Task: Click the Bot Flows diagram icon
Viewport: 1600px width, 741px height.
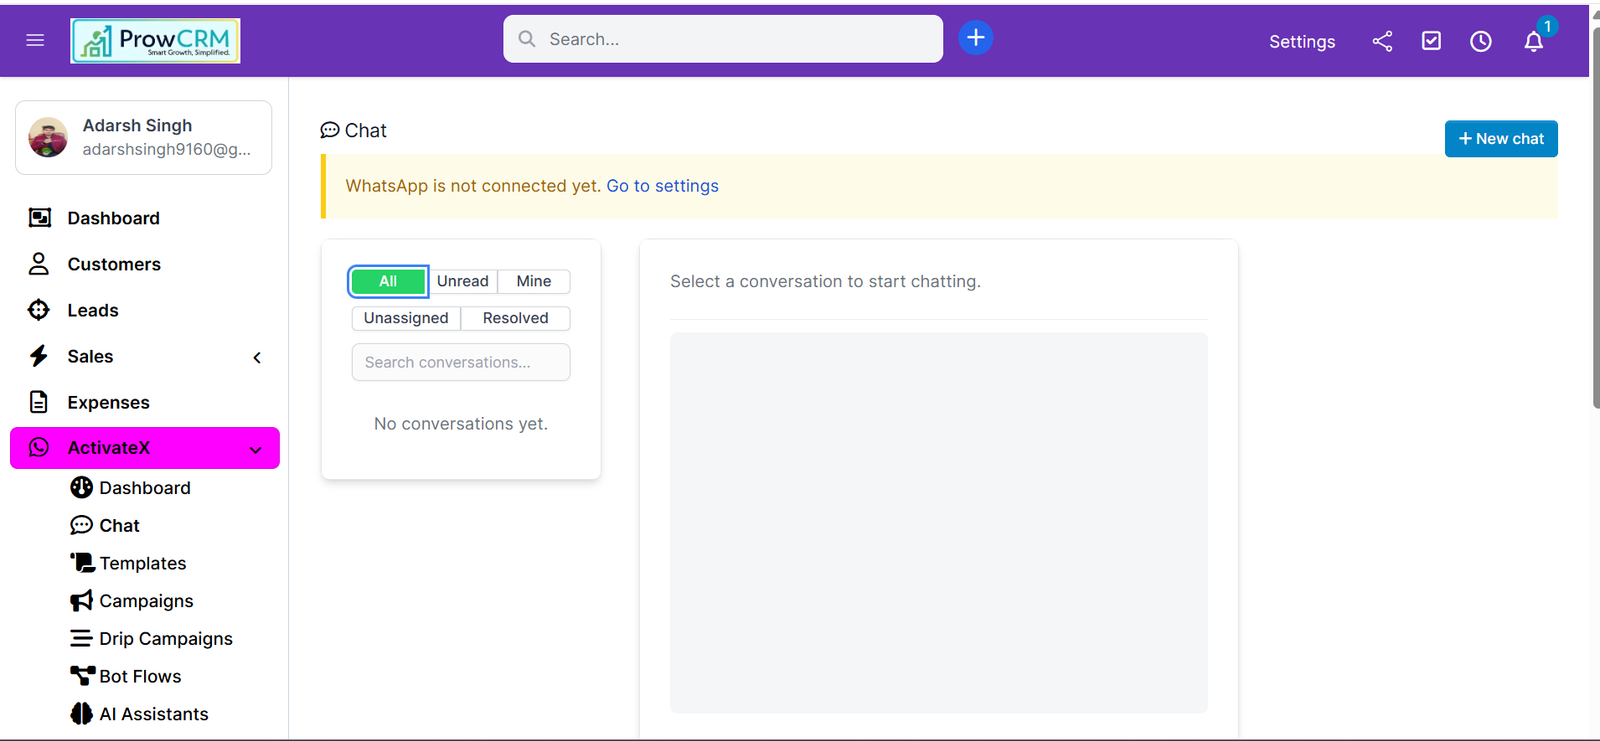Action: pos(82,676)
